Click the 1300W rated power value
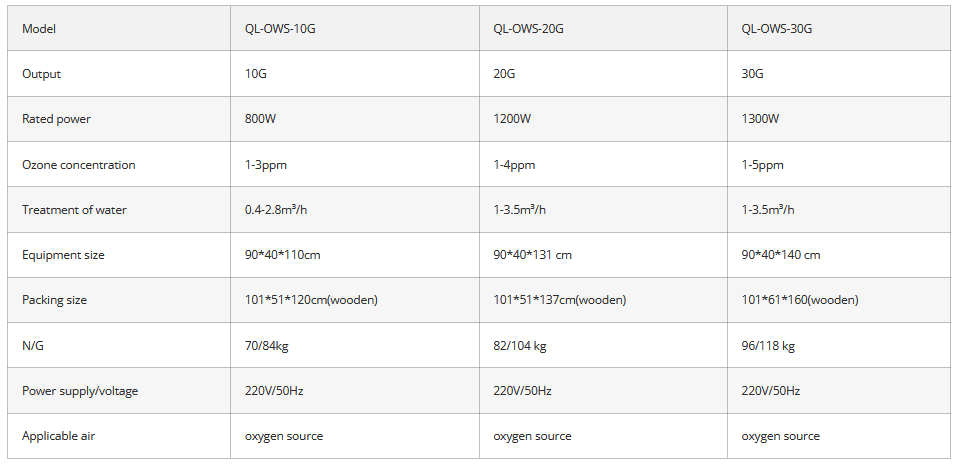 [760, 119]
